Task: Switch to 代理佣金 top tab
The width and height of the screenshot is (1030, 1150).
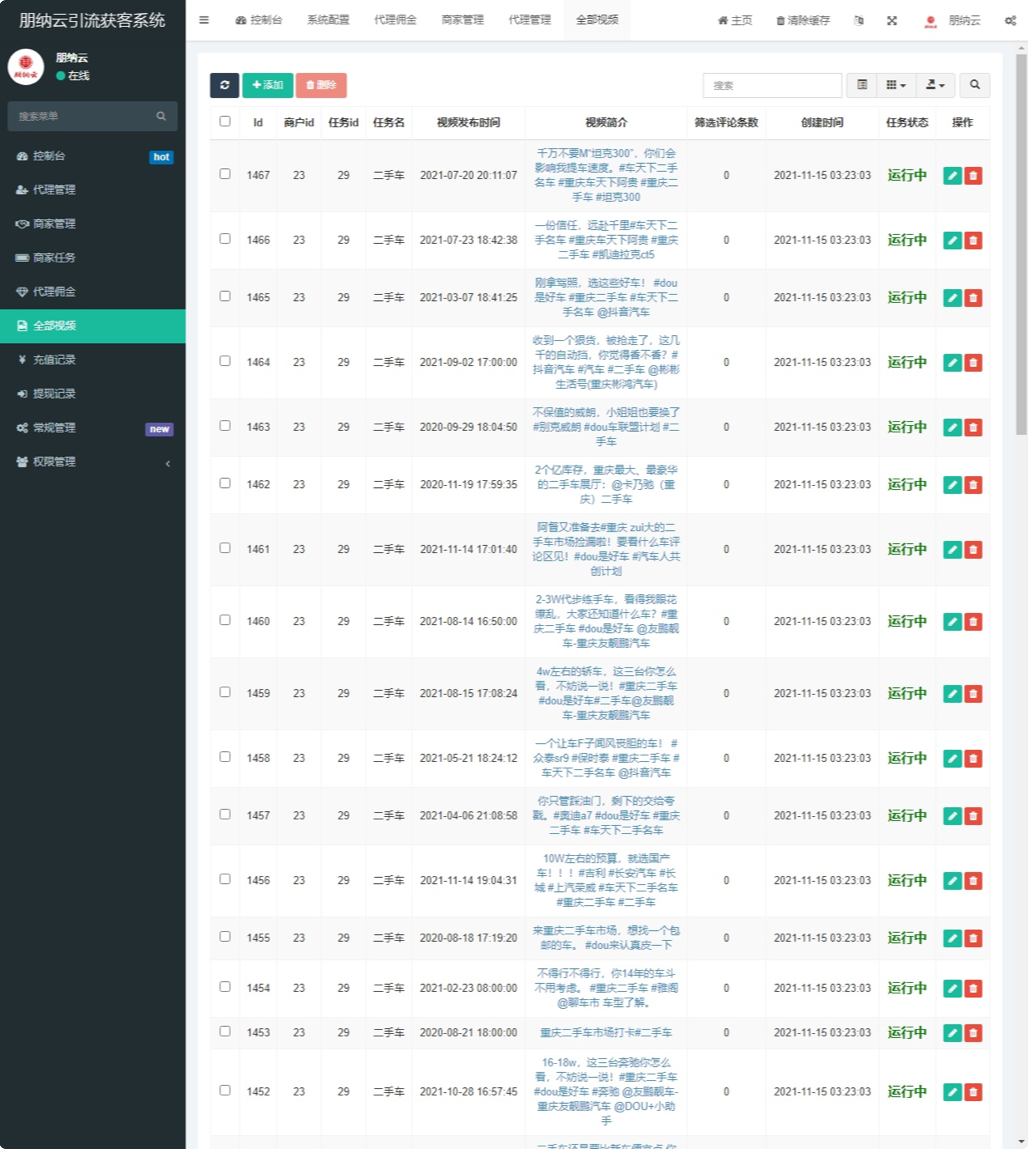Action: click(395, 20)
